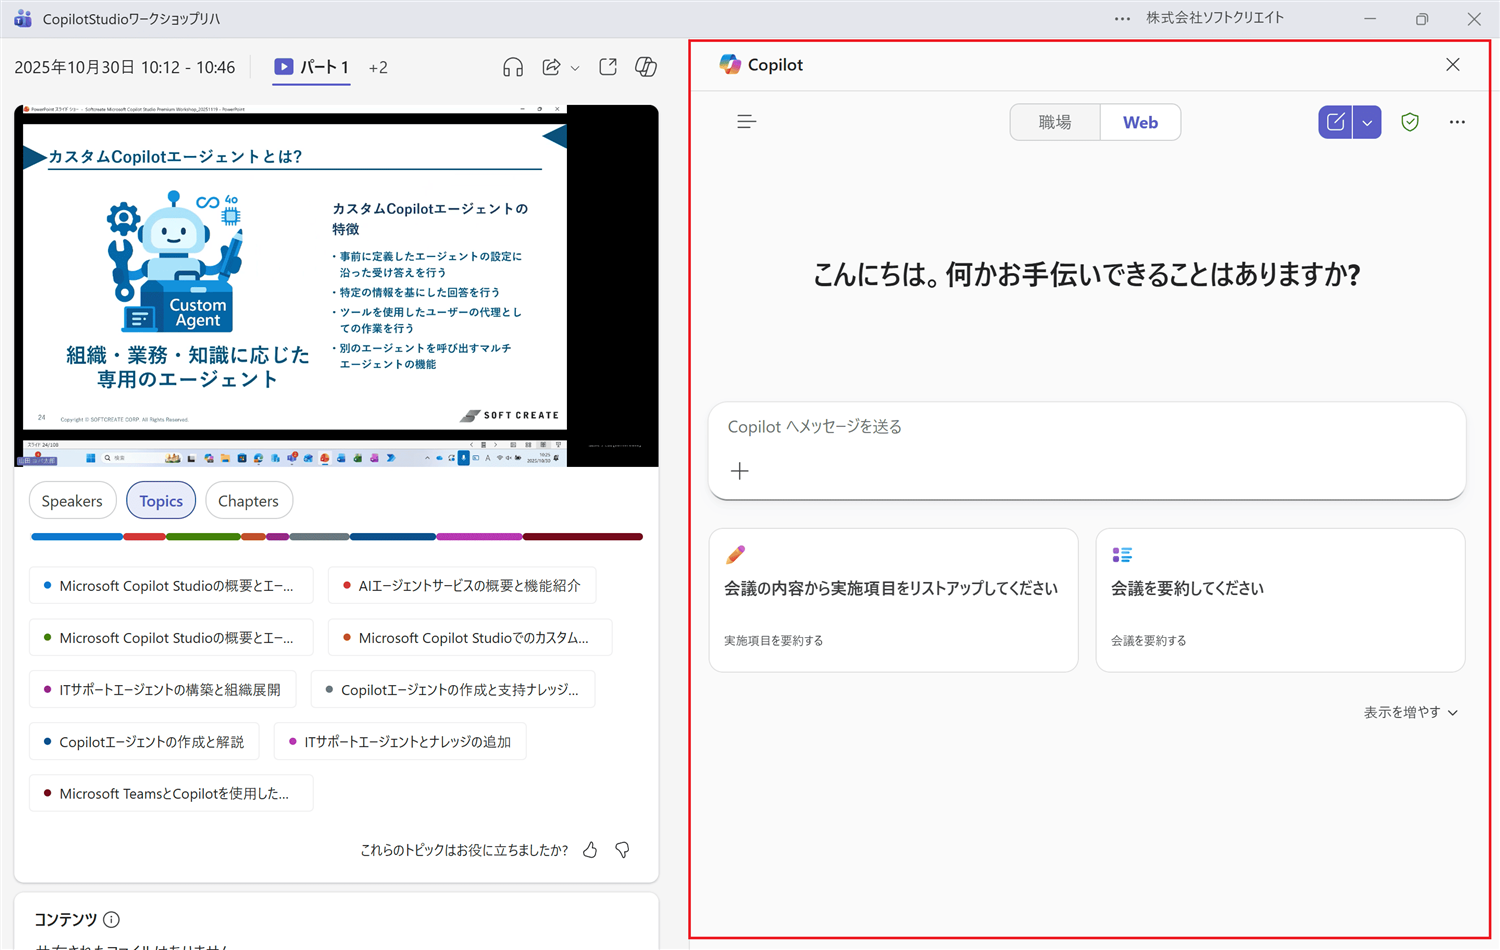Click the green shield protection icon

coord(1410,121)
